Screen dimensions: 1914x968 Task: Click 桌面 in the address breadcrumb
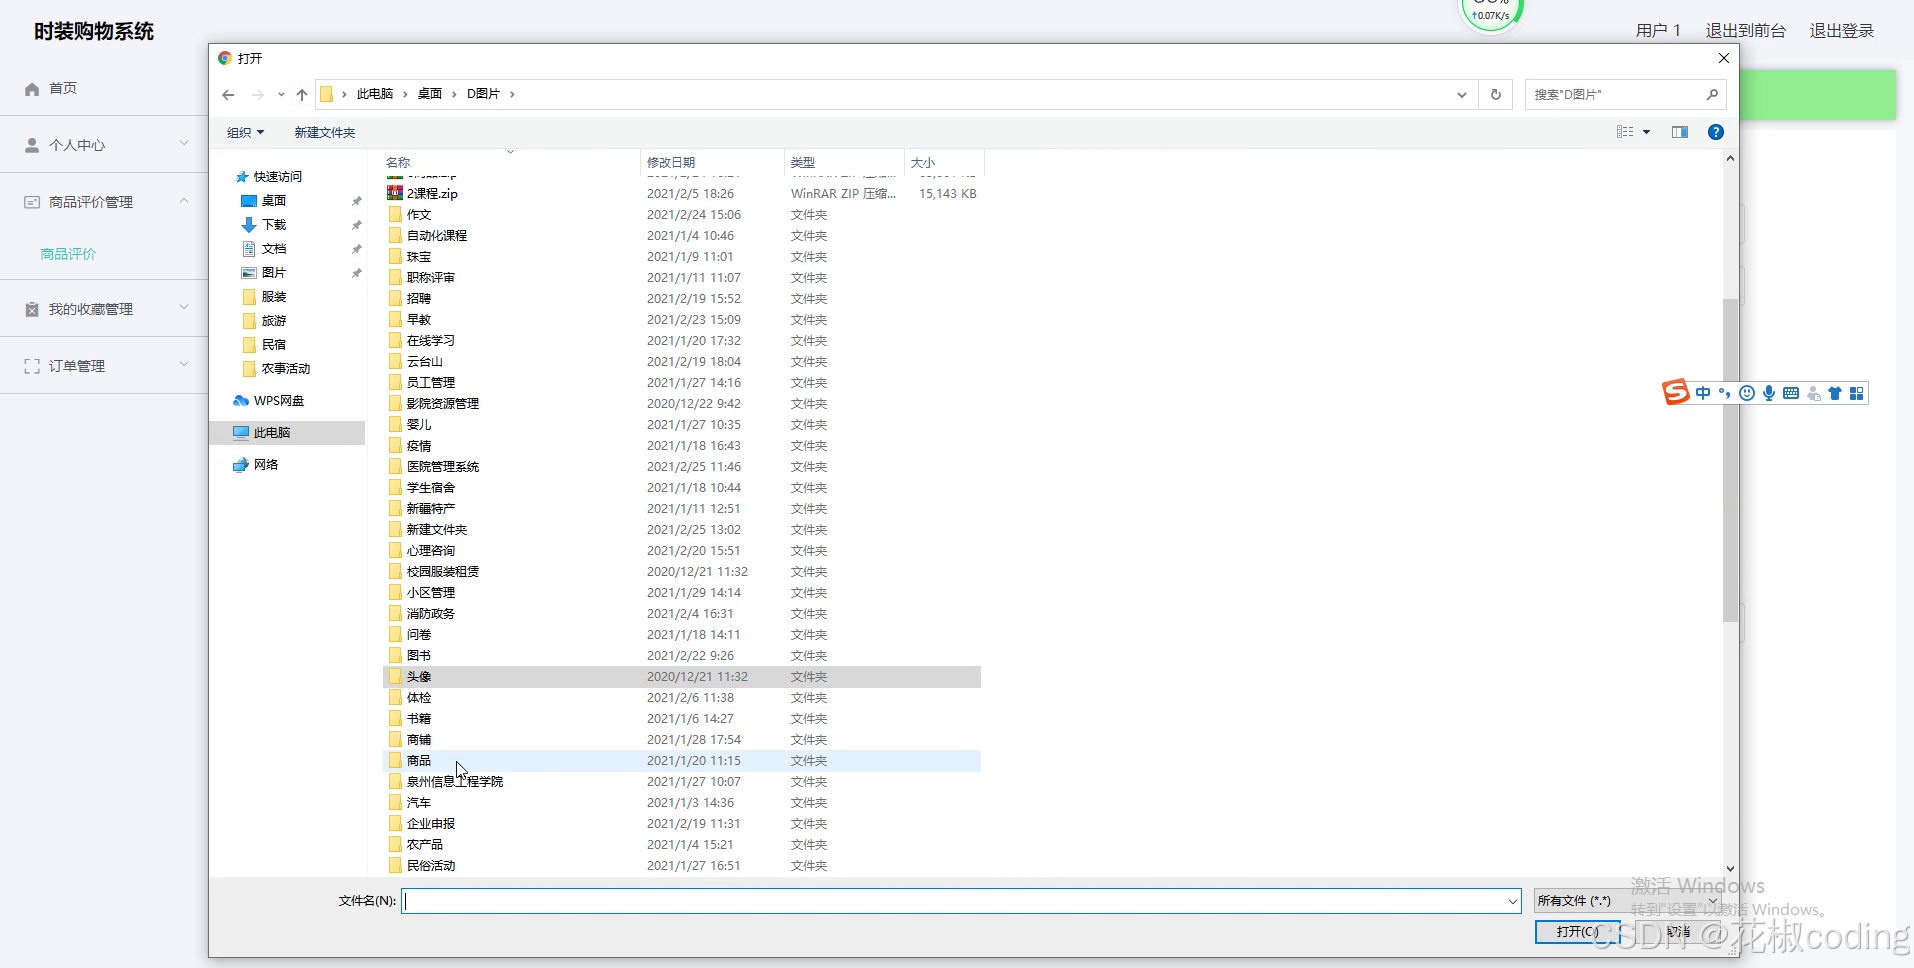coord(430,94)
